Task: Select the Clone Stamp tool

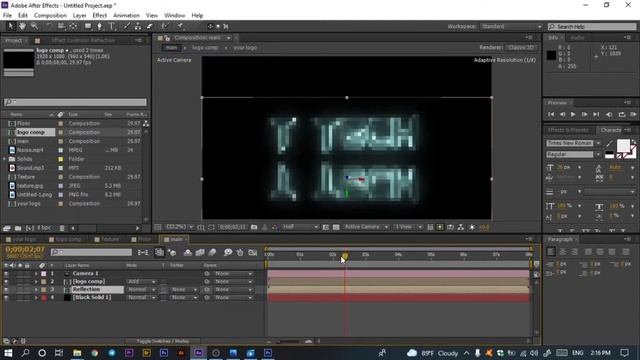Action: [138, 26]
